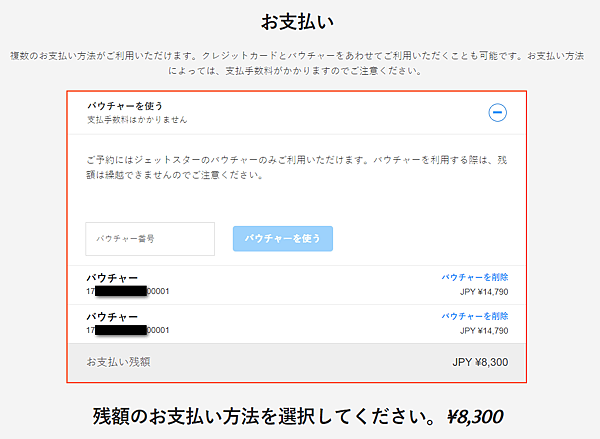Select the second bold バウチャー label

(x=112, y=316)
